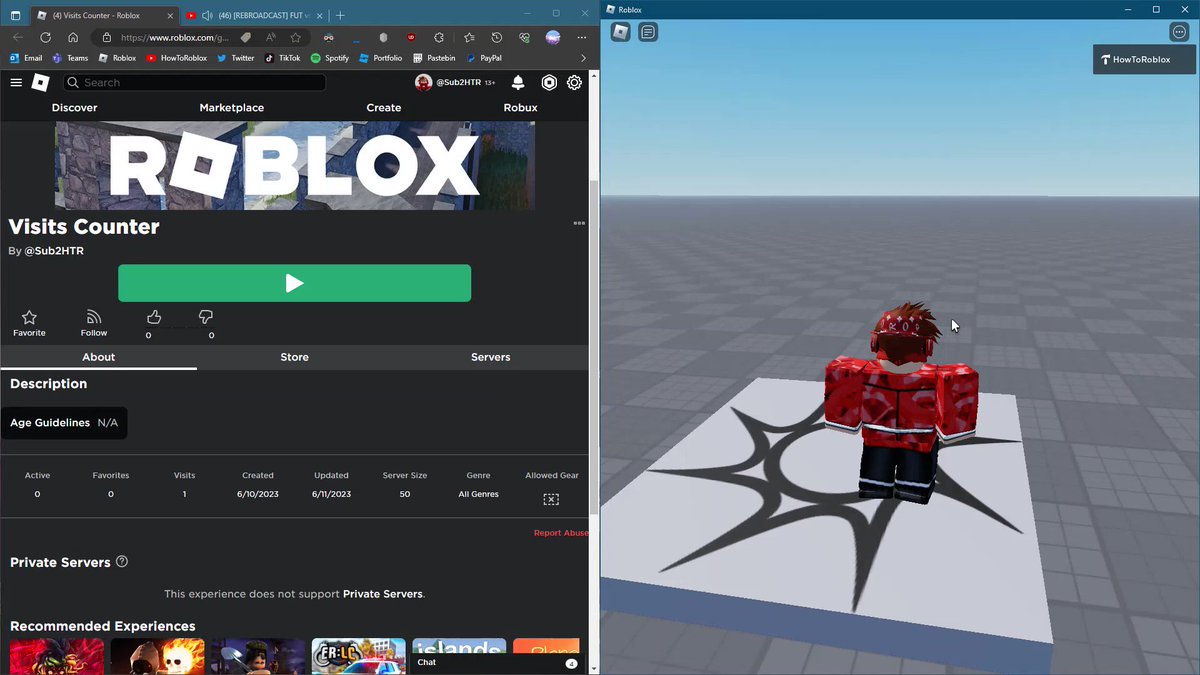
Task: Open the hamburger menu beside the Roblox logo
Action: pos(16,83)
